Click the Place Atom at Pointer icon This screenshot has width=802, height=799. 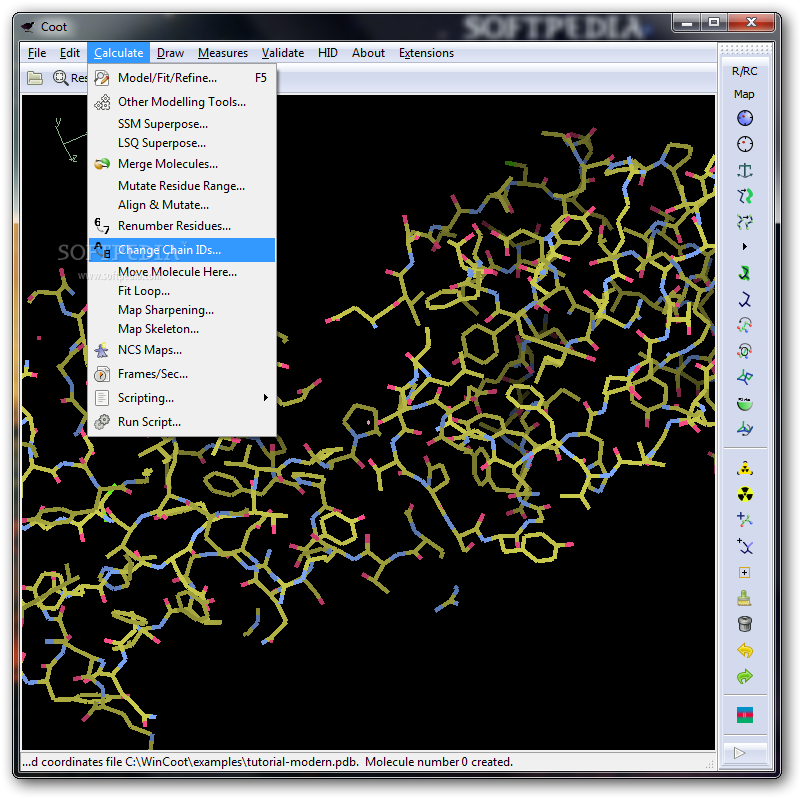745,572
